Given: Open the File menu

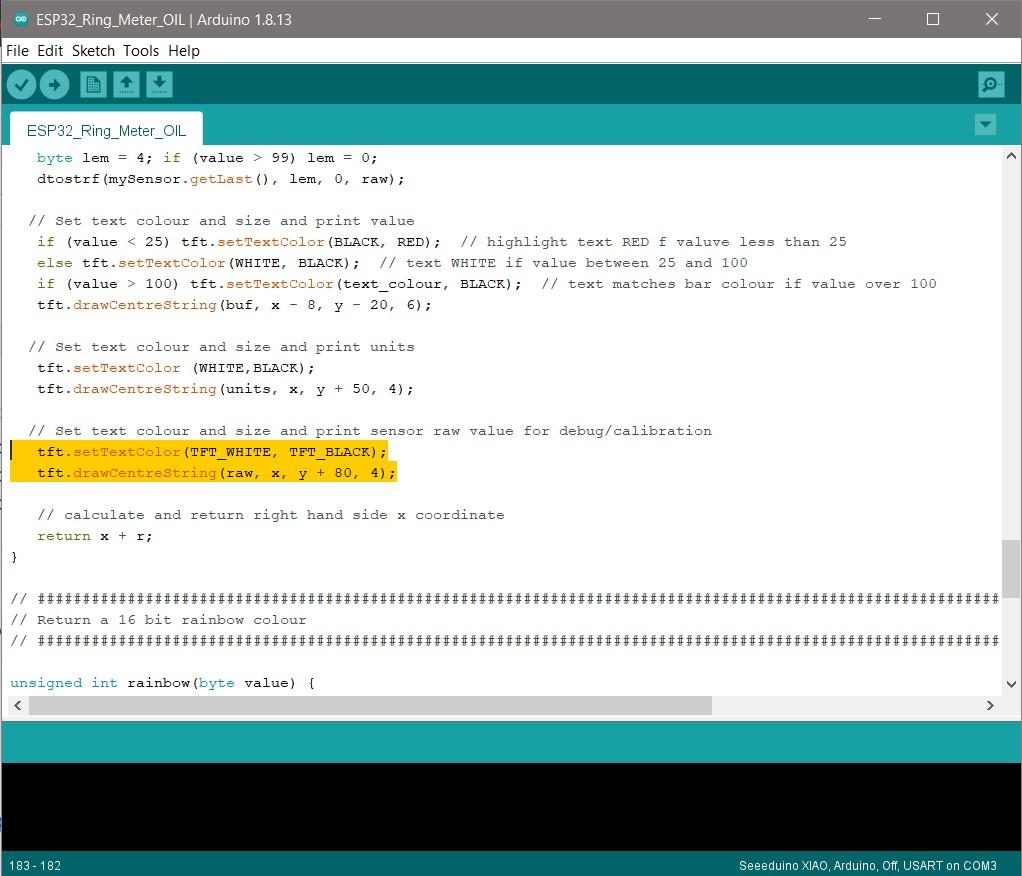Looking at the screenshot, I should (x=16, y=50).
